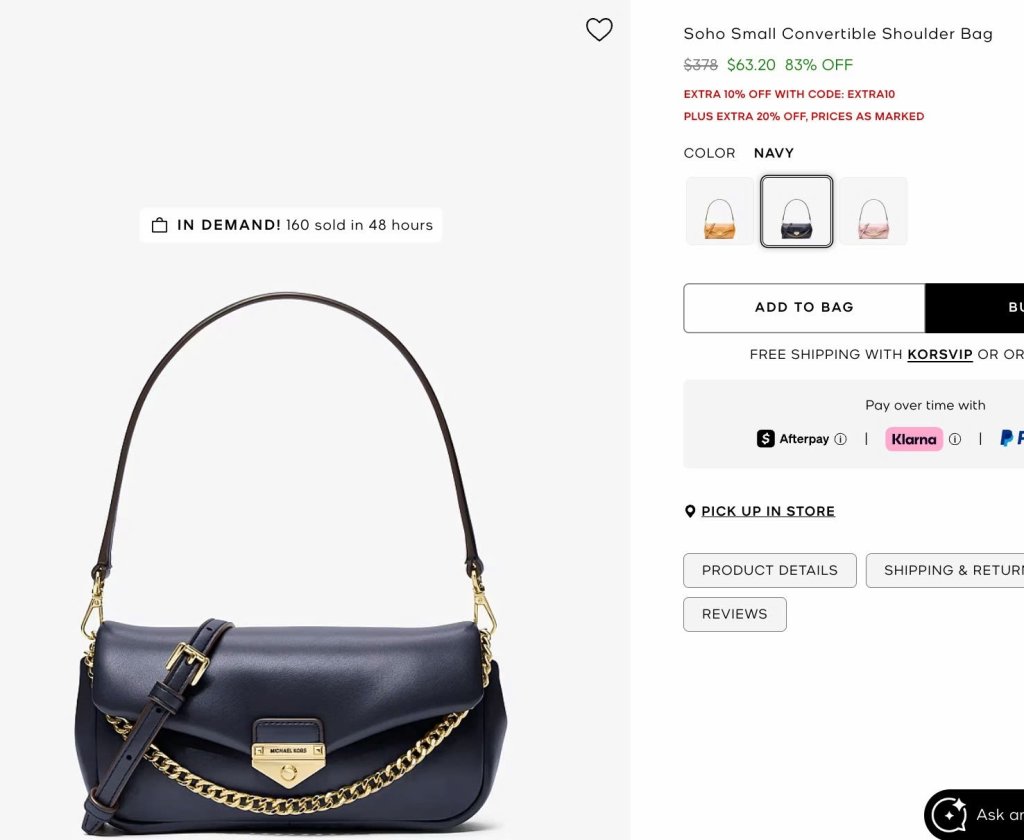This screenshot has height=840, width=1024.
Task: Click shopping bag icon in demand badge
Action: [x=159, y=225]
